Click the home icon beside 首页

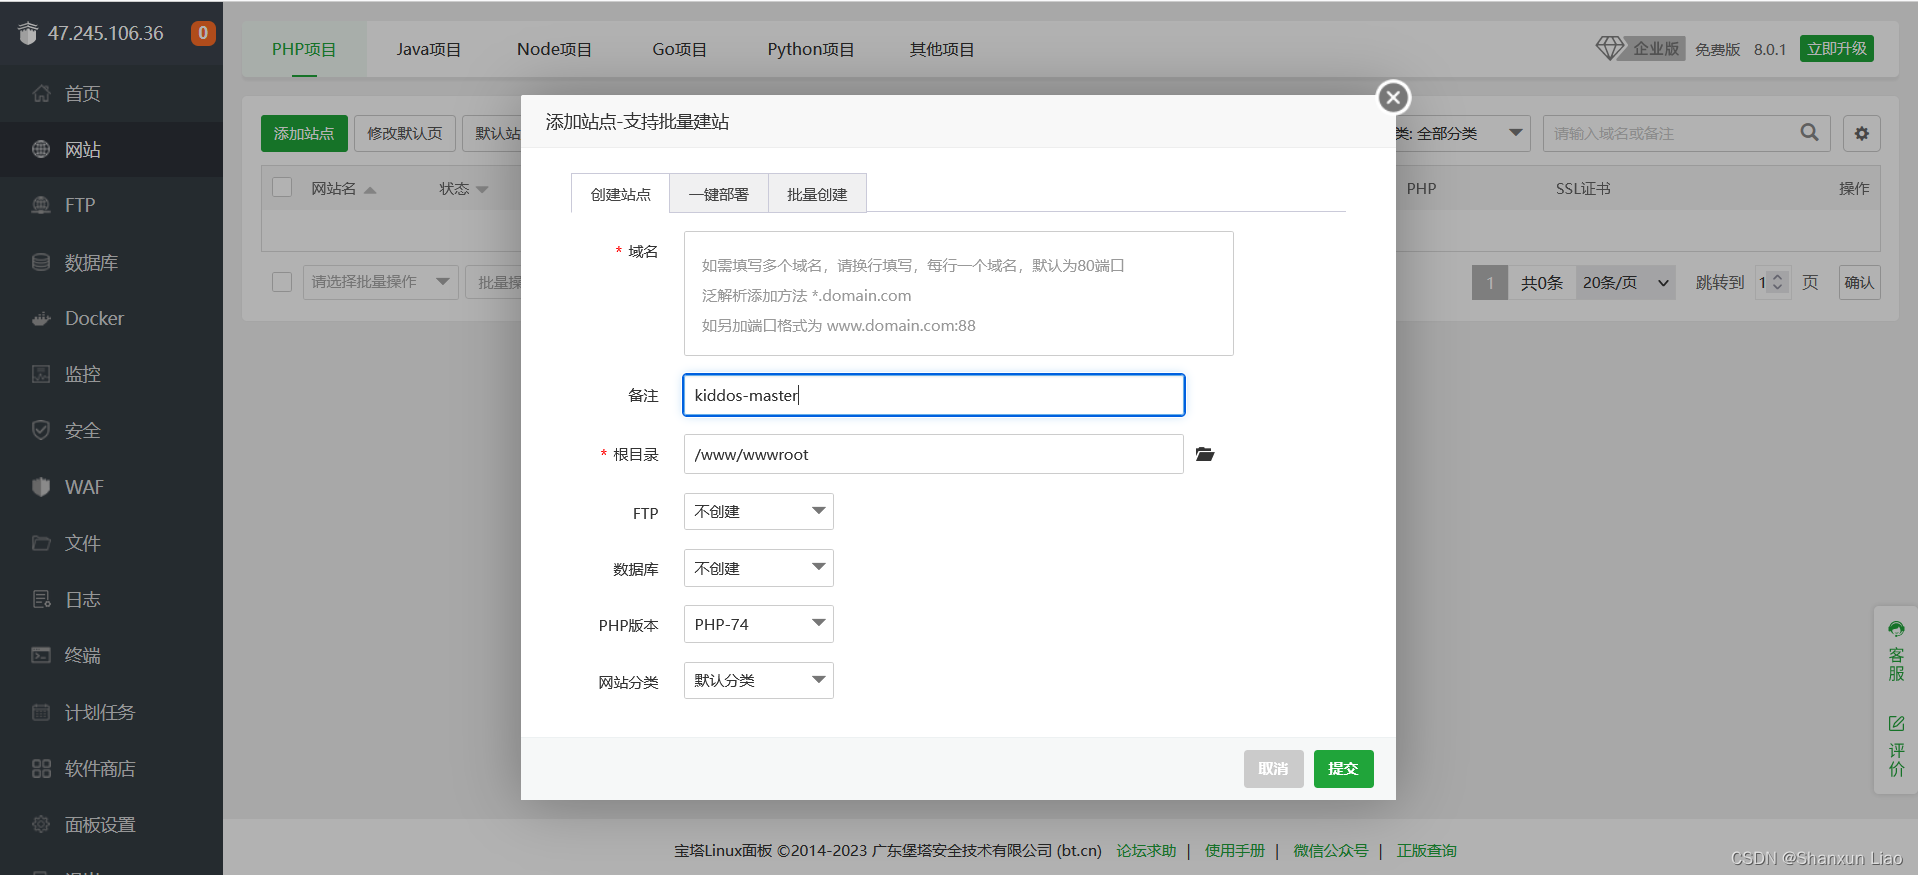pos(41,93)
